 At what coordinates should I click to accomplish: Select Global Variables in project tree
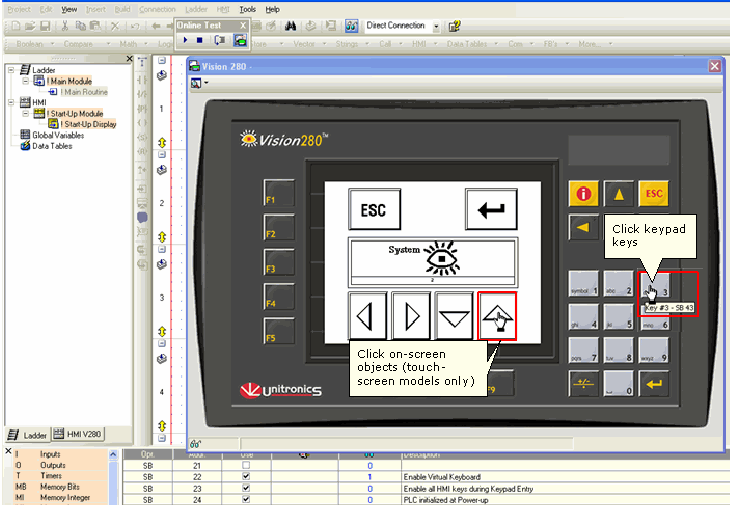58,135
